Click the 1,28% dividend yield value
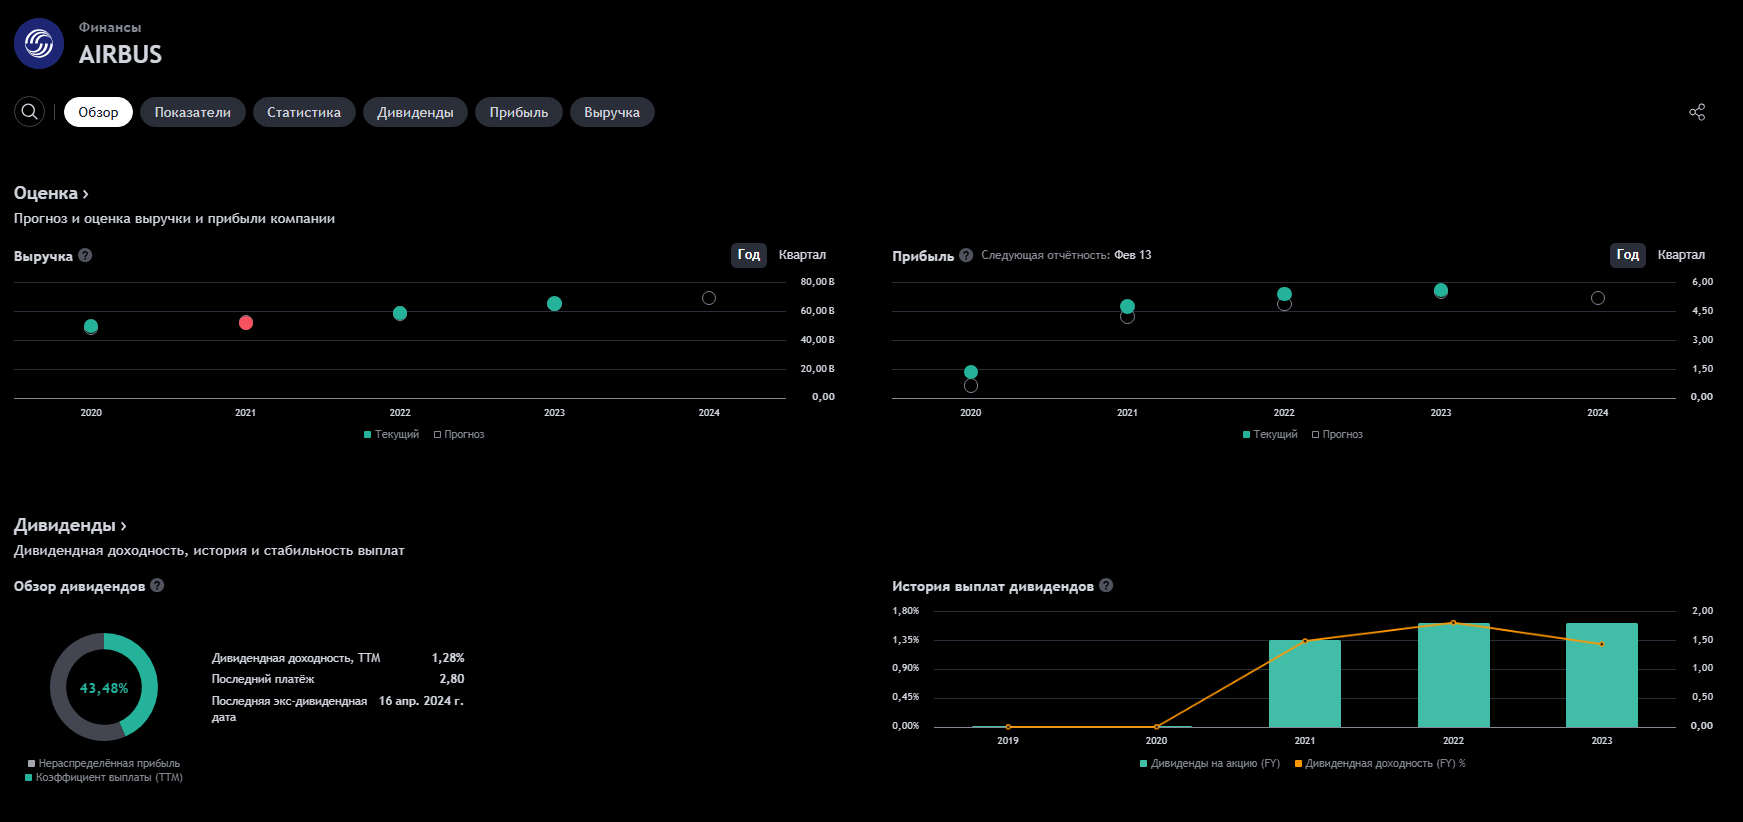The image size is (1743, 822). point(448,658)
